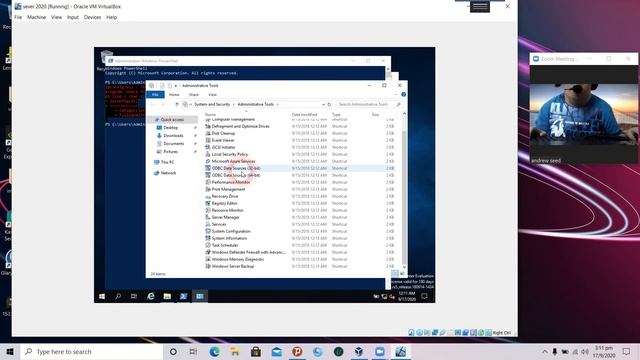Viewport: 640px width, 360px height.
Task: Select the Recovery Drive icon
Action: coord(208,196)
